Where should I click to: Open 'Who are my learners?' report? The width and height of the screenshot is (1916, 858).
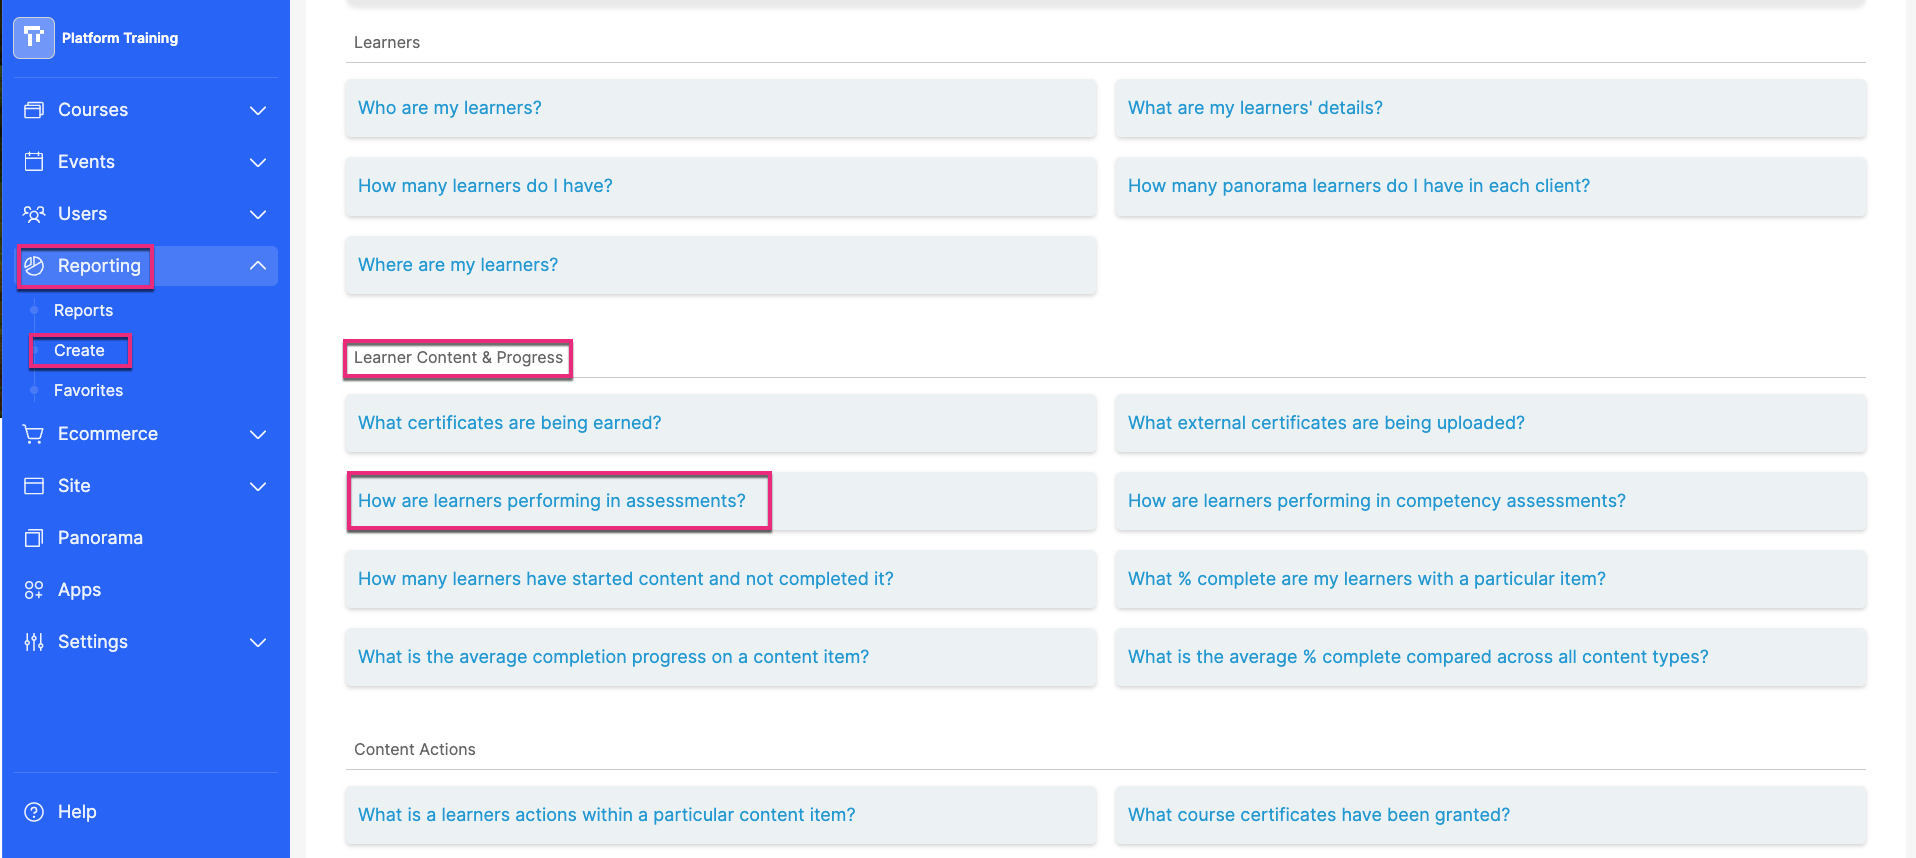click(x=721, y=108)
